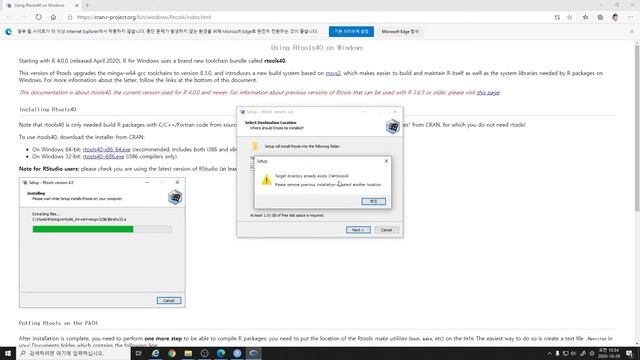Click the 'Installing Rtools40' section heading
640x360 pixels.
pyautogui.click(x=48, y=109)
